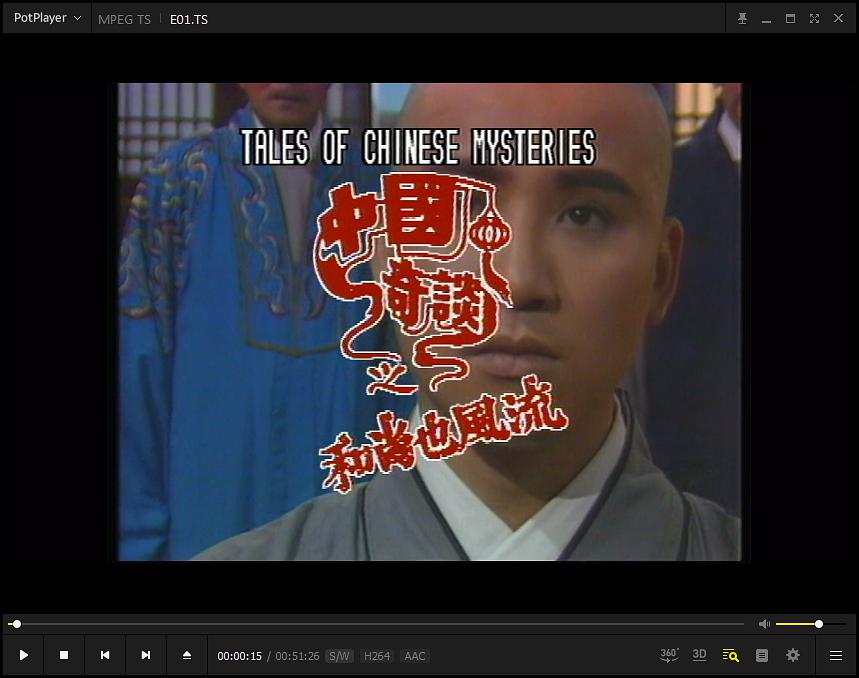Pin the window always on top
859x678 pixels.
point(742,19)
